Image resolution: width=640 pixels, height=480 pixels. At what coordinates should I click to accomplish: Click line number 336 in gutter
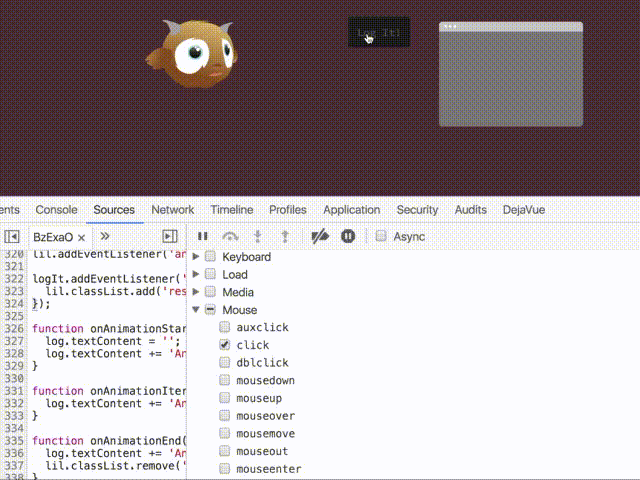14,453
